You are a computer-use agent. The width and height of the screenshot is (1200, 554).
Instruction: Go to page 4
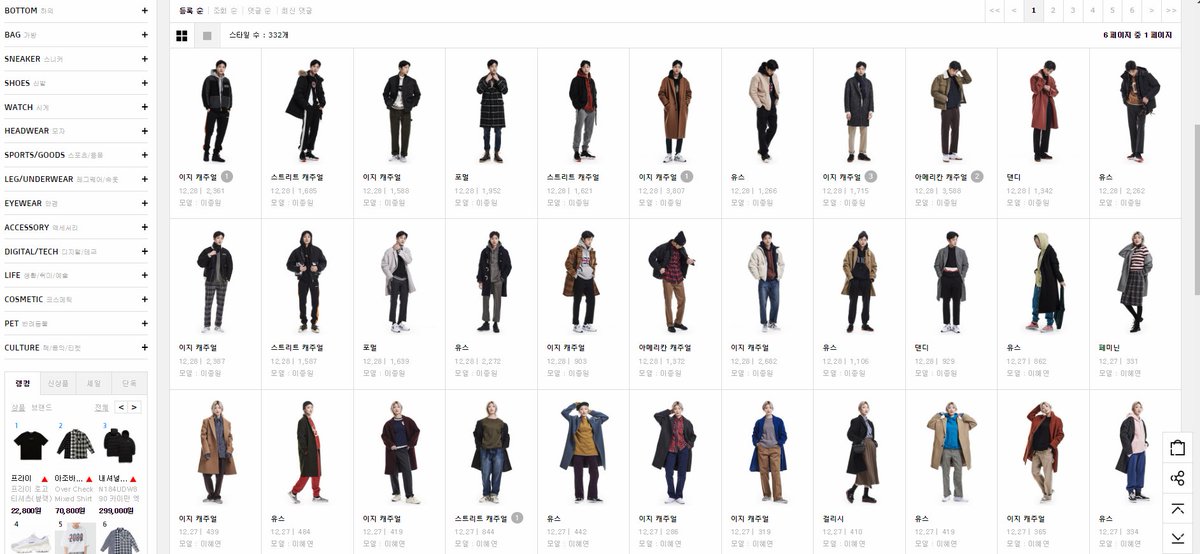click(1092, 10)
